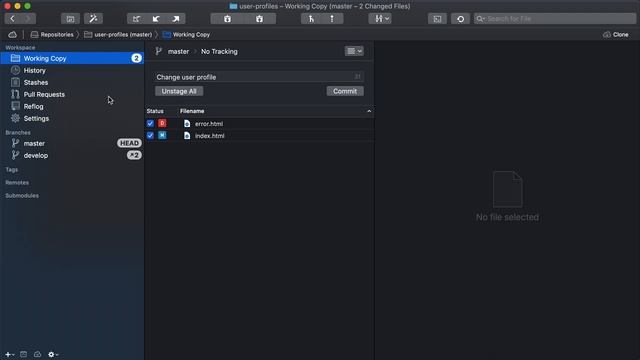Click the changed-files count badge on Working Copy
The width and height of the screenshot is (640, 360).
(136, 58)
